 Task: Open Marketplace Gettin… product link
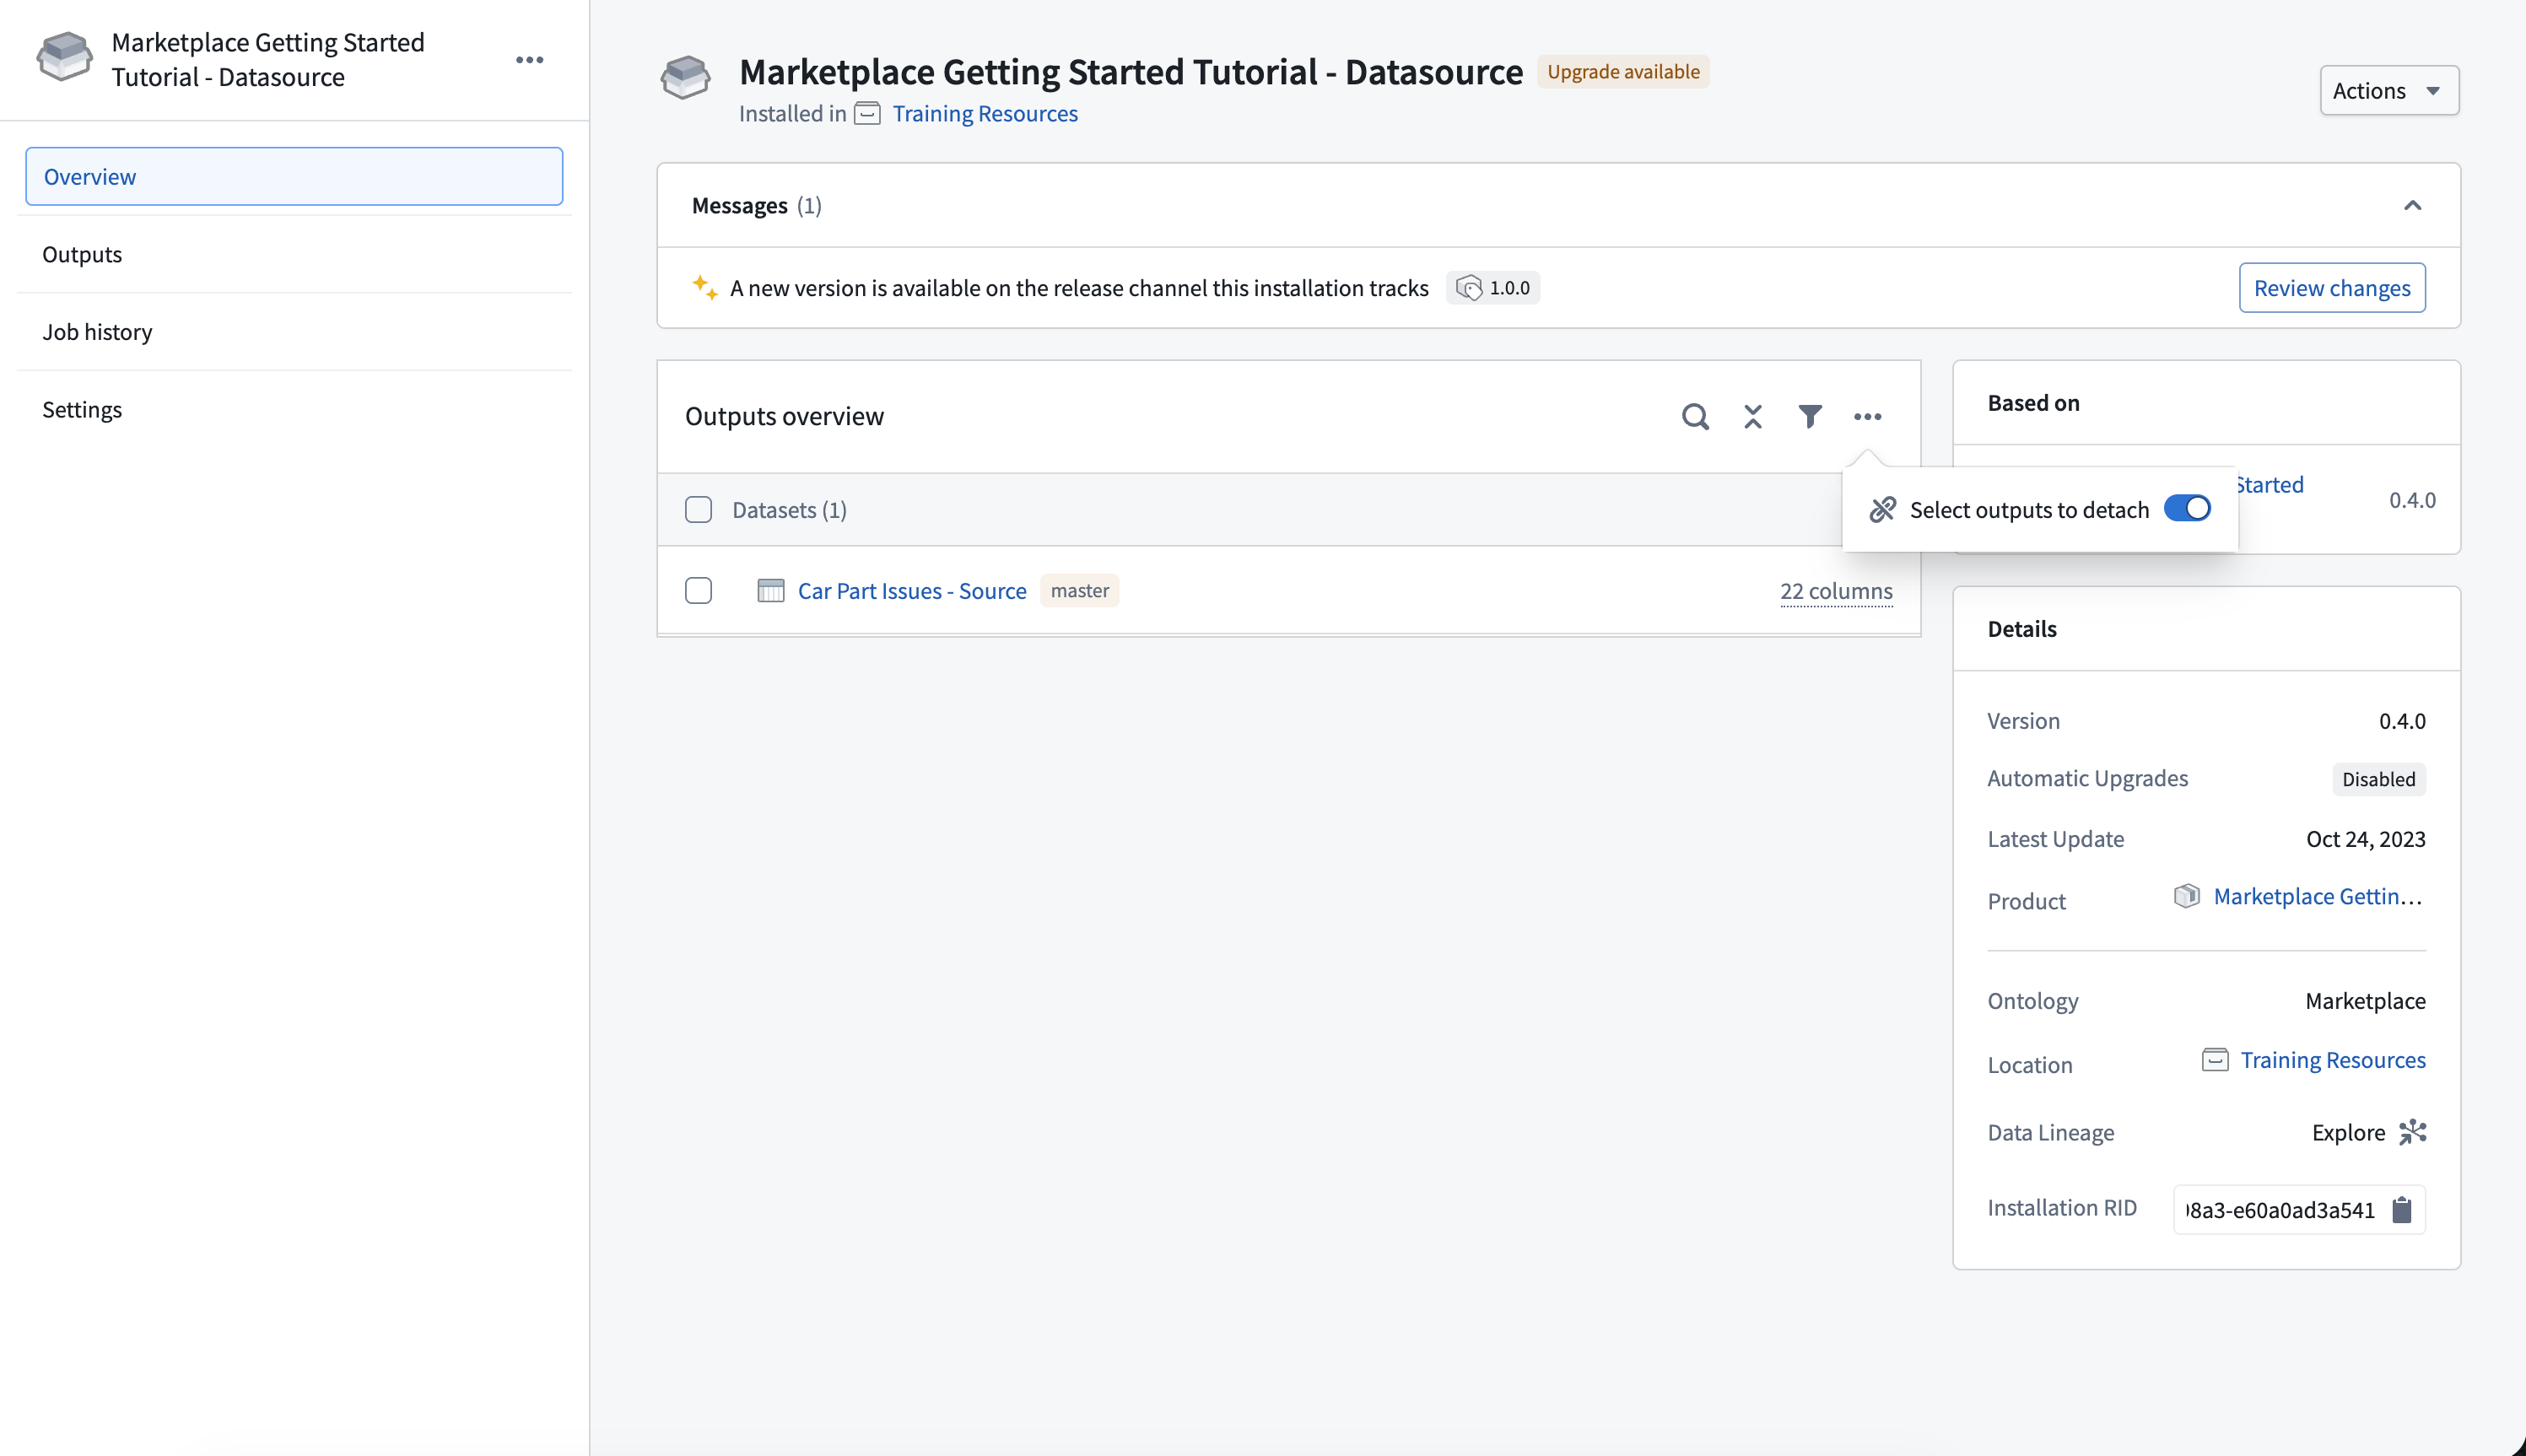(x=2319, y=896)
